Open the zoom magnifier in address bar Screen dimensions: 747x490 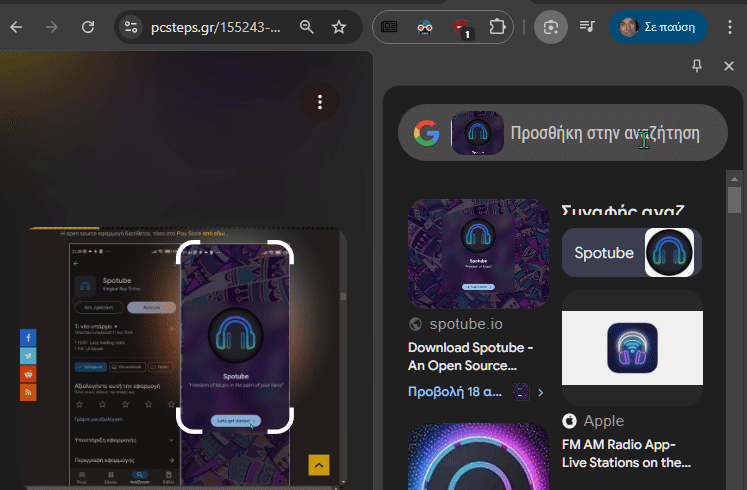coord(306,27)
